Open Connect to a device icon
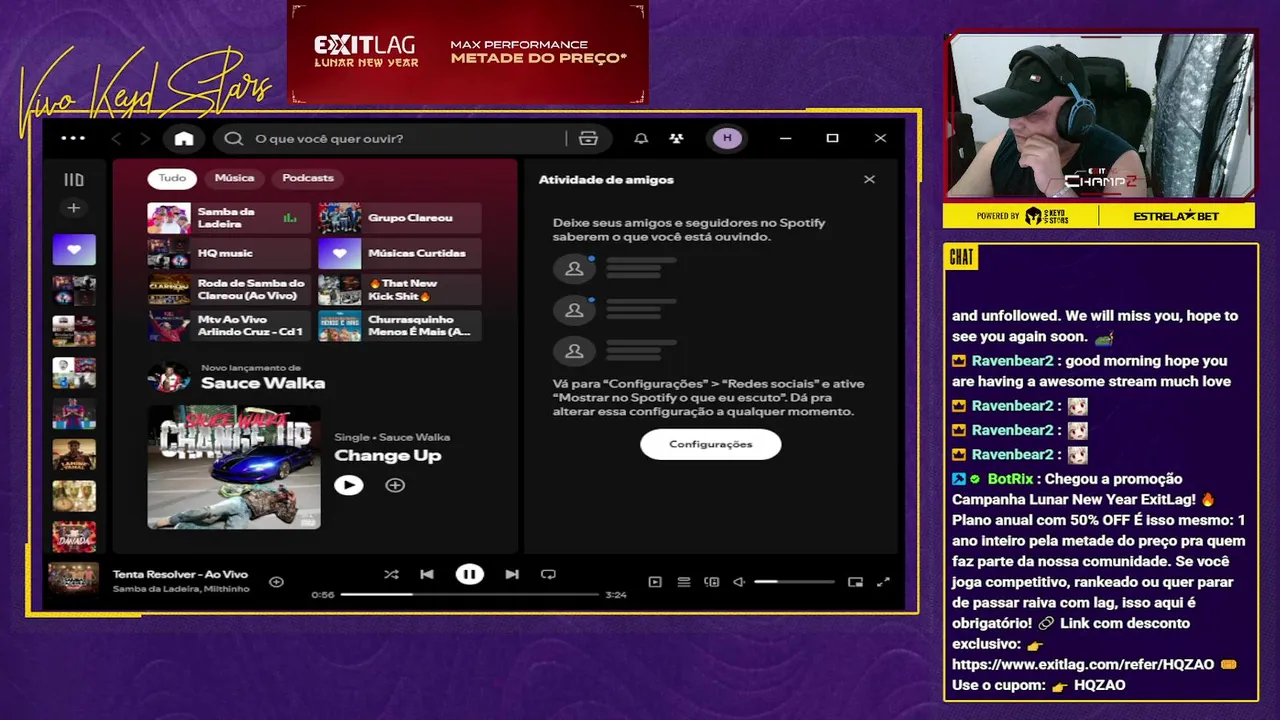 (712, 582)
